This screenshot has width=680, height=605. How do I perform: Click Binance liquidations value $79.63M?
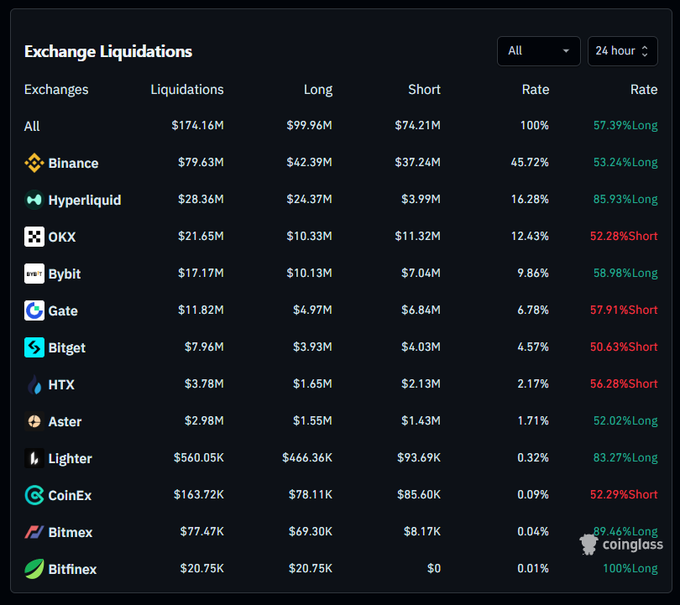[x=201, y=162]
